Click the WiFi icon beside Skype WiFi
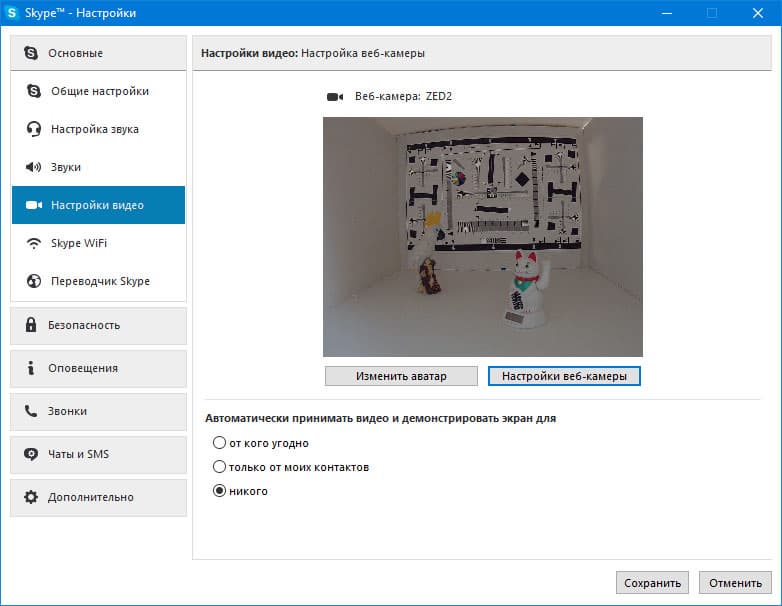The width and height of the screenshot is (782, 606). [33, 243]
